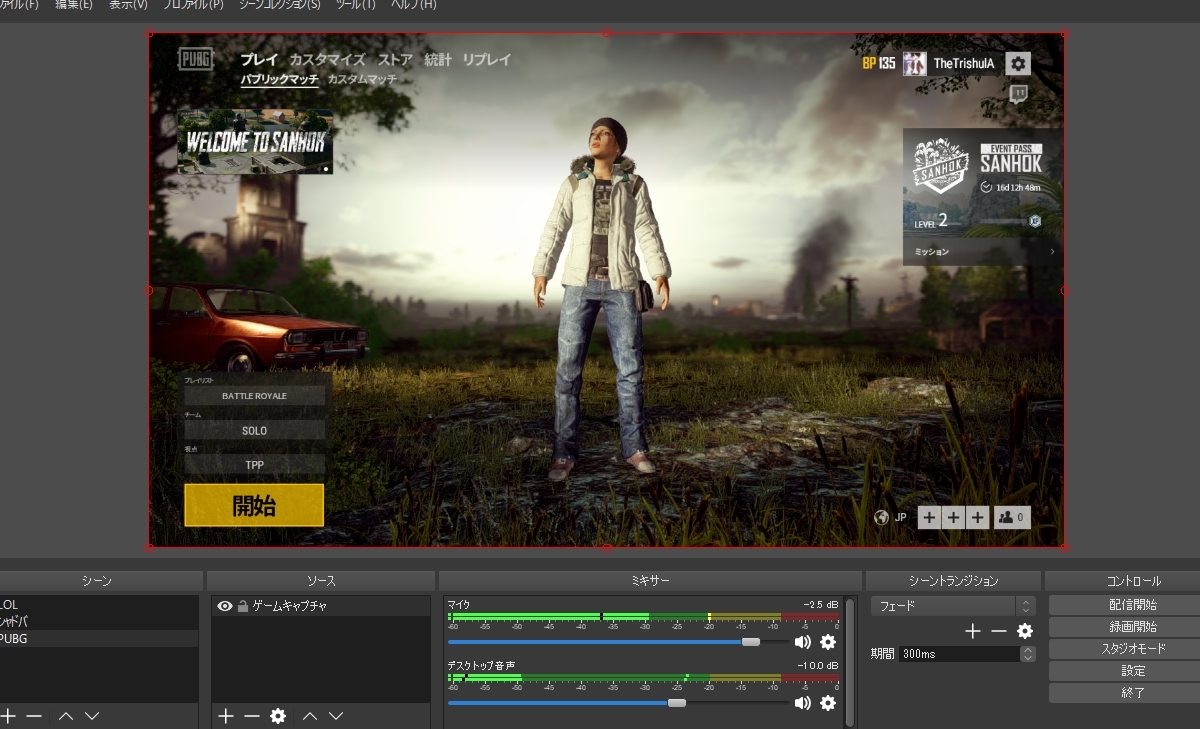Add a new scene with plus icon

tap(8, 715)
